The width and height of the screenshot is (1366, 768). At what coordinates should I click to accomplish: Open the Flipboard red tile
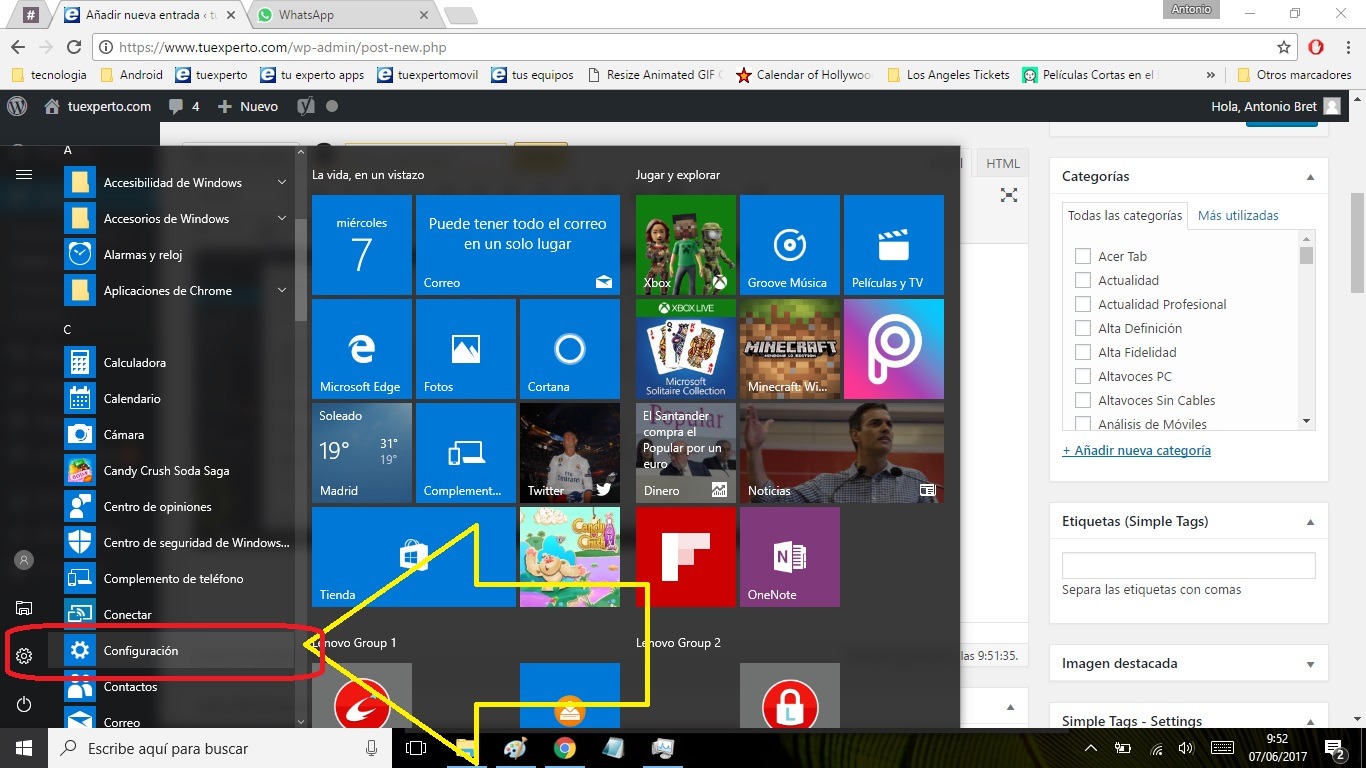coord(686,557)
